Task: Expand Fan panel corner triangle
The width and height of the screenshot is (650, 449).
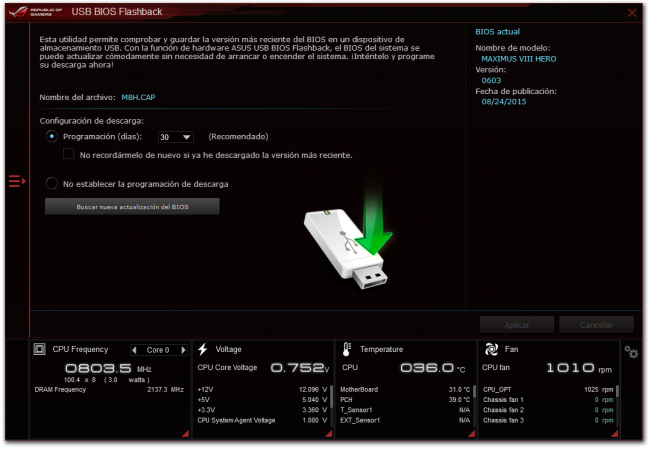Action: coord(614,433)
